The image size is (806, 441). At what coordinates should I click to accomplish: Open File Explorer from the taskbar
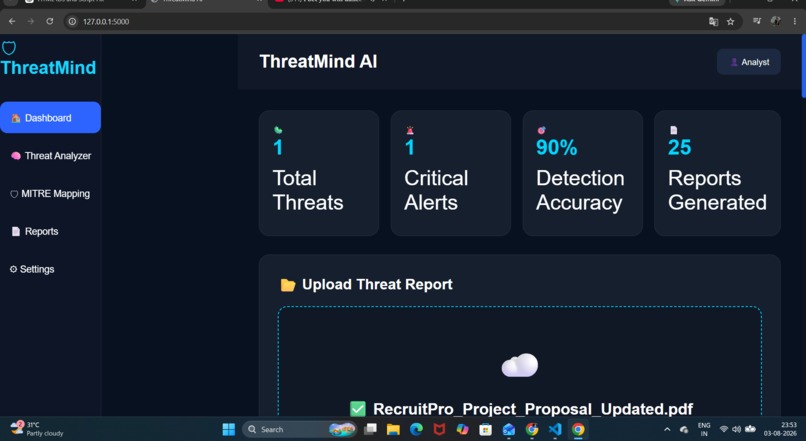coord(393,429)
